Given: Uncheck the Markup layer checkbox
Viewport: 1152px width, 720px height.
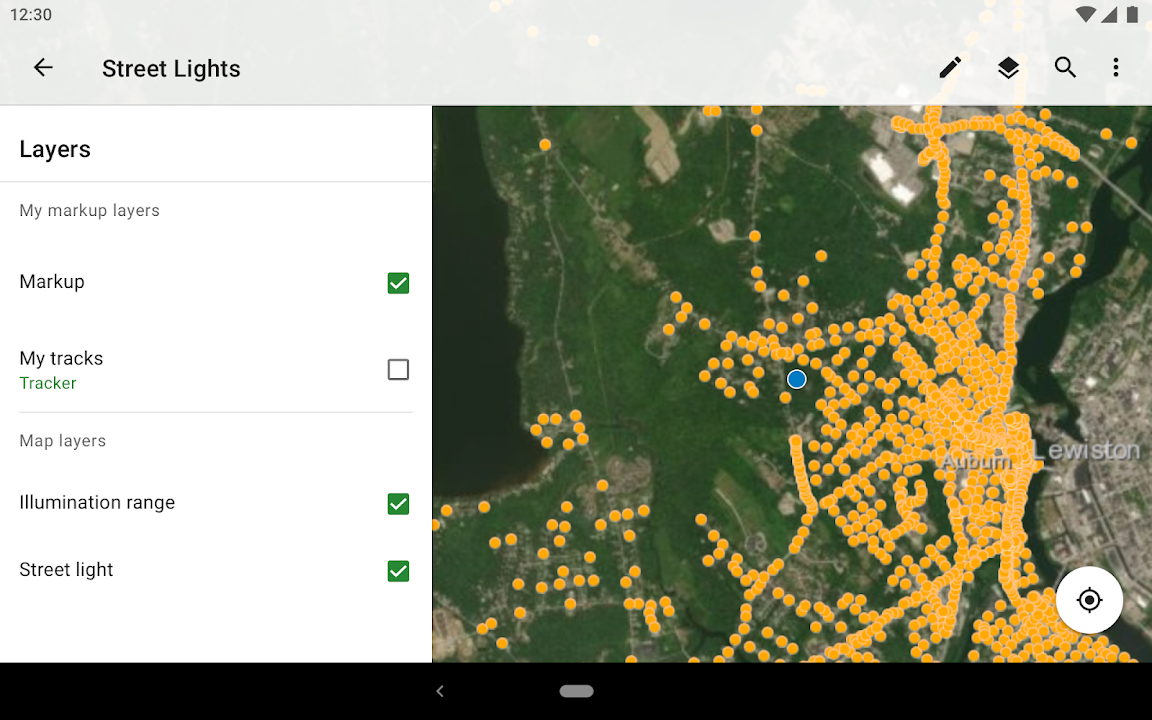Looking at the screenshot, I should pyautogui.click(x=398, y=283).
